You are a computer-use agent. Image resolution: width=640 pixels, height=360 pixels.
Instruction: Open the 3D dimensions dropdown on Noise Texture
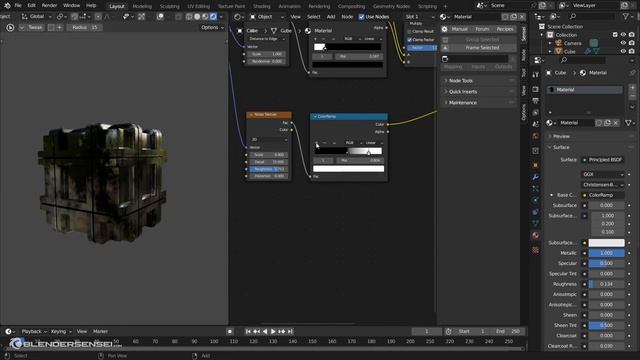(x=269, y=140)
